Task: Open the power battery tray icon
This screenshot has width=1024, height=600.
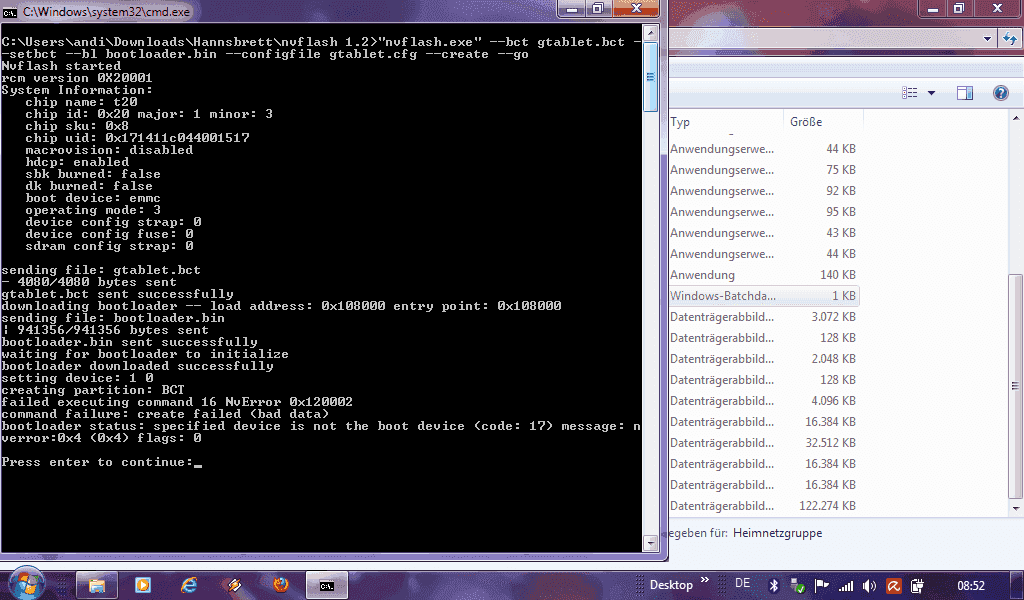Action: tap(917, 586)
